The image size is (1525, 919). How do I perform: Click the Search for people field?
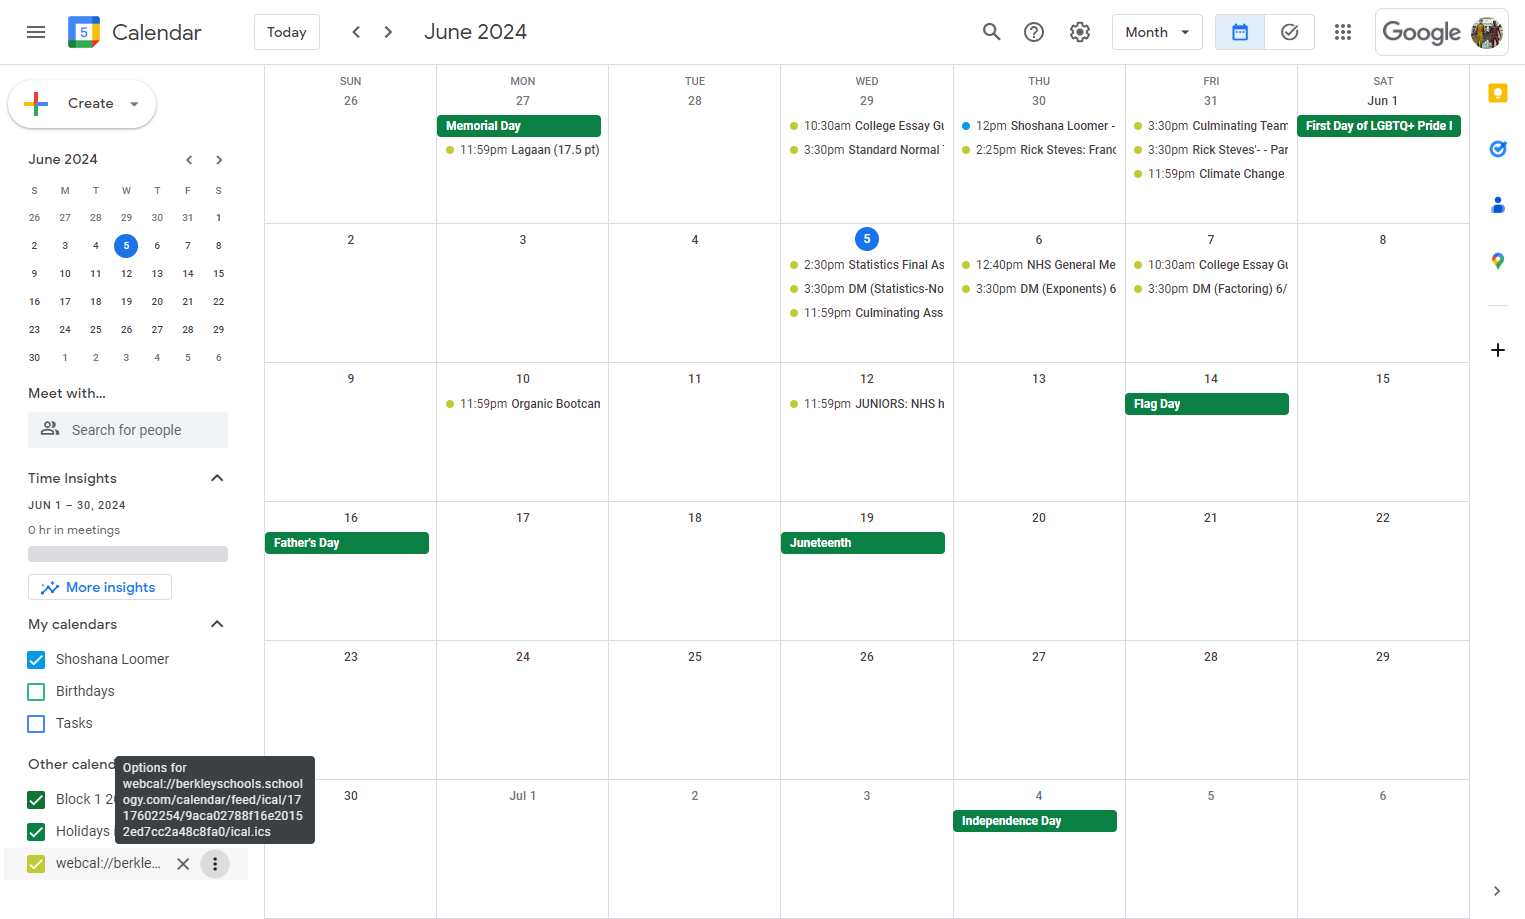coord(128,430)
